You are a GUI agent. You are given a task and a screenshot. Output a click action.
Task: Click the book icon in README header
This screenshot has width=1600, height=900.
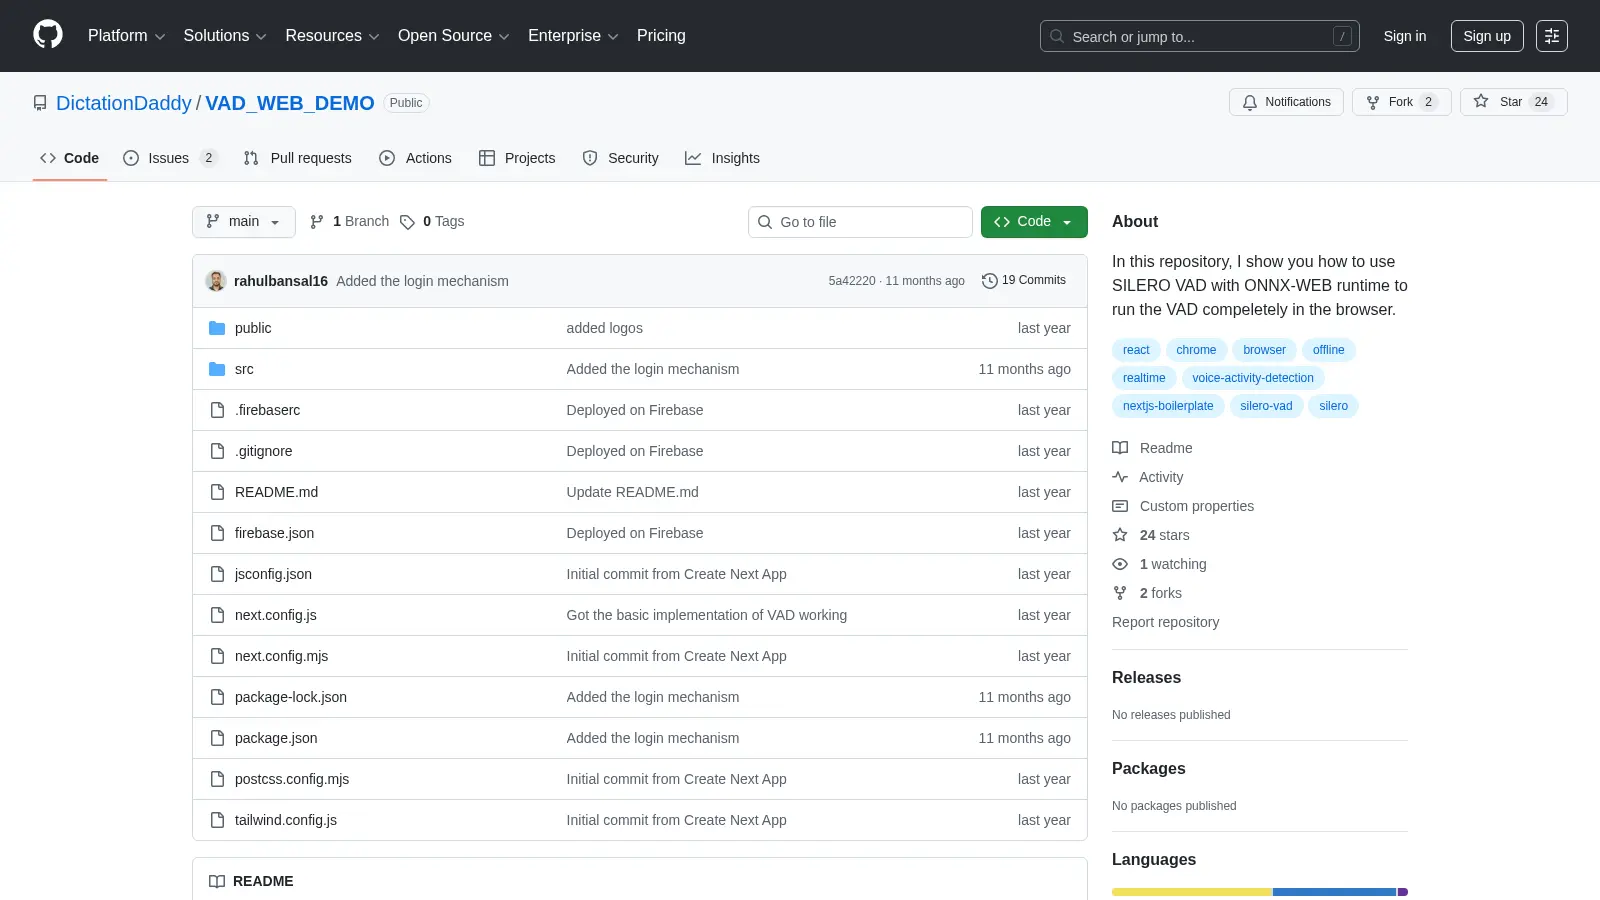pos(217,881)
